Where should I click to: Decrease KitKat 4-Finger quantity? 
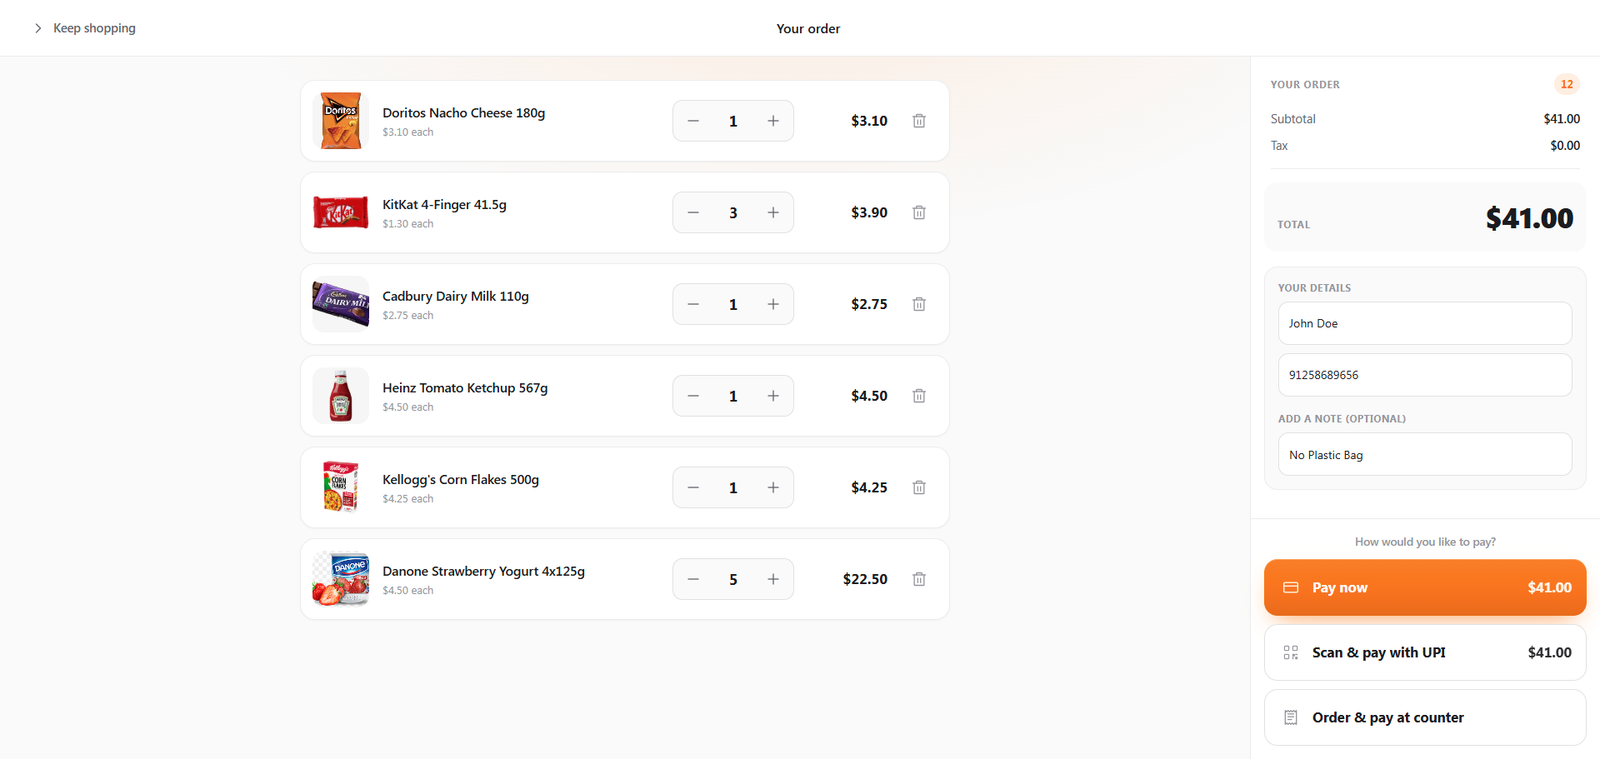click(693, 213)
